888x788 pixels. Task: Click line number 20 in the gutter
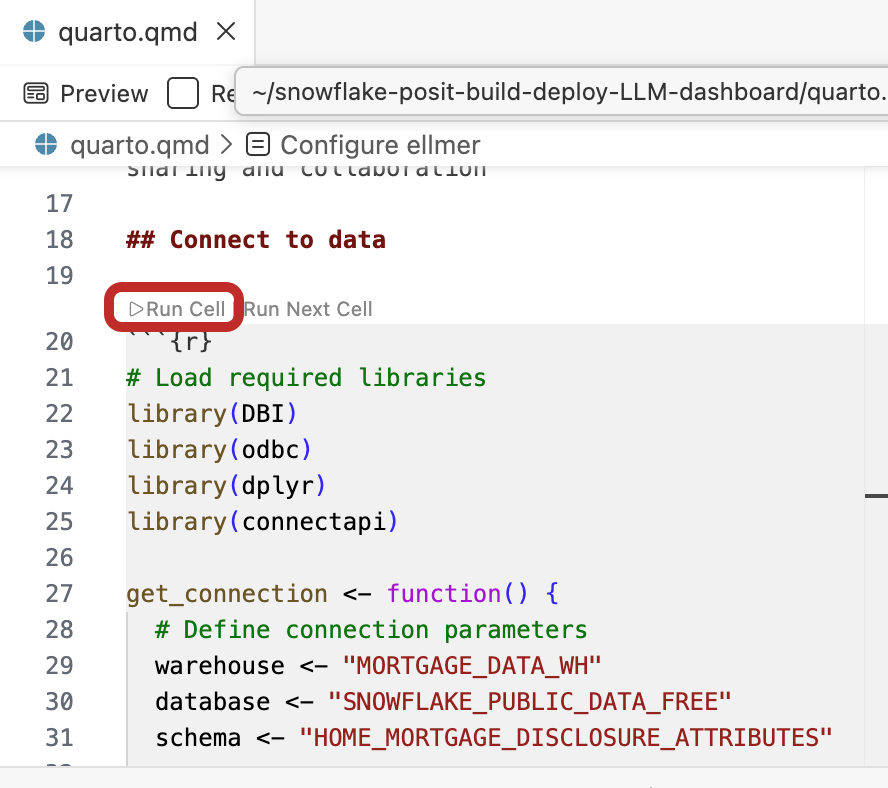pyautogui.click(x=59, y=342)
